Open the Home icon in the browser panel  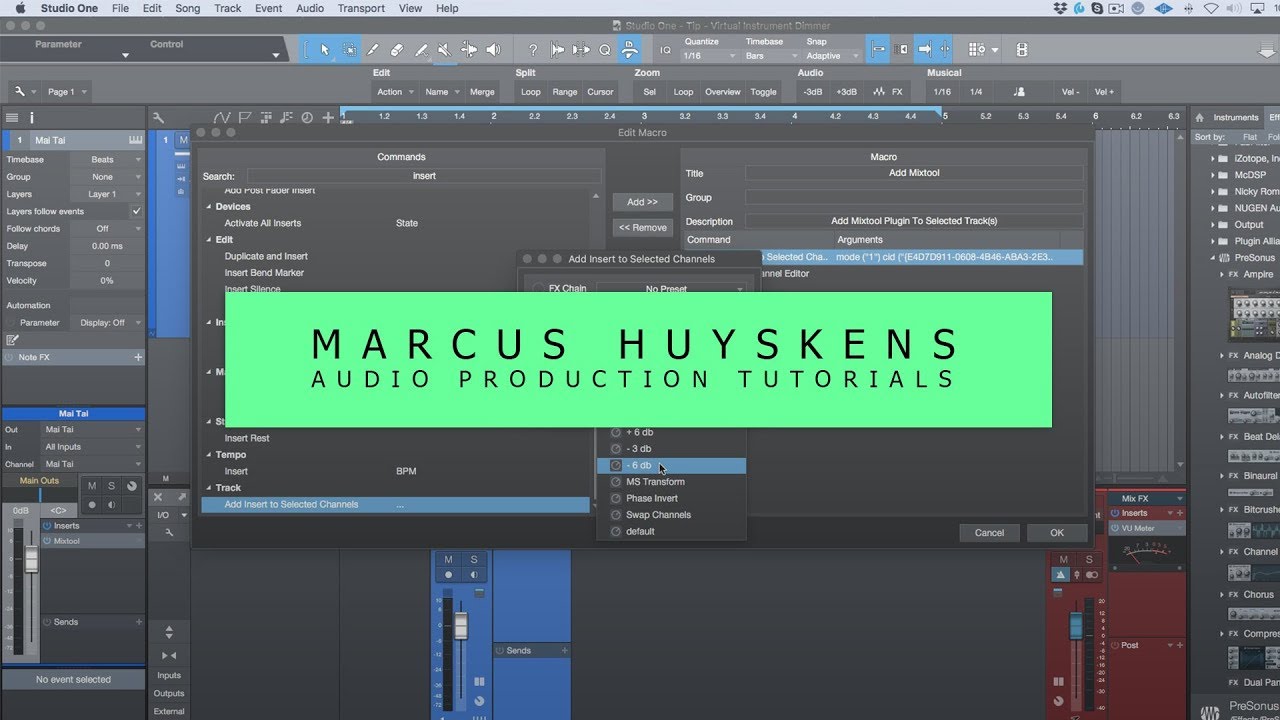pyautogui.click(x=1200, y=117)
